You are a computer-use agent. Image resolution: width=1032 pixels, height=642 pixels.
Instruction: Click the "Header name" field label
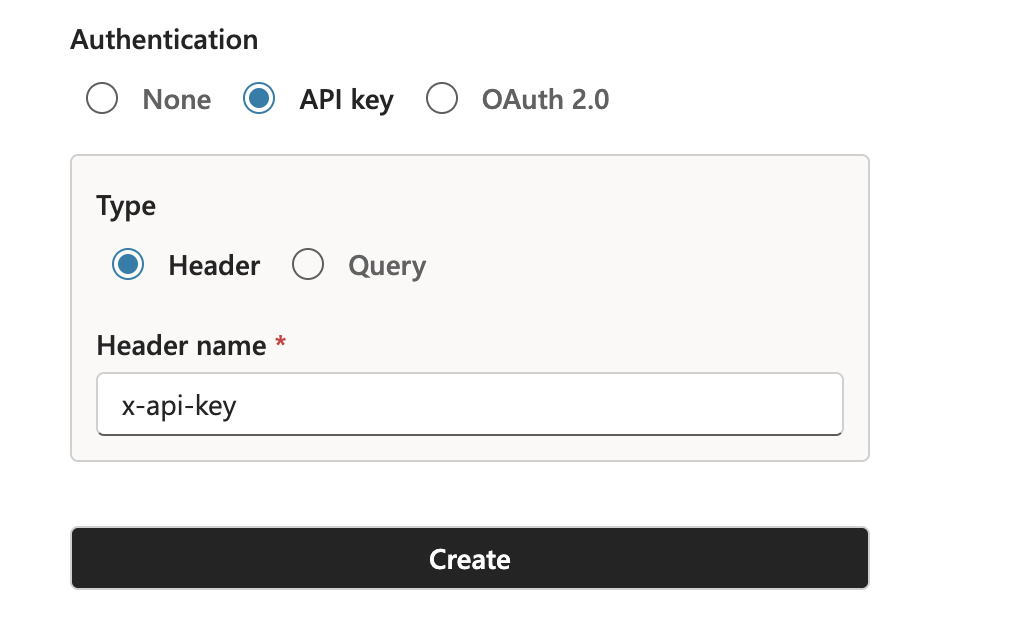pyautogui.click(x=181, y=346)
